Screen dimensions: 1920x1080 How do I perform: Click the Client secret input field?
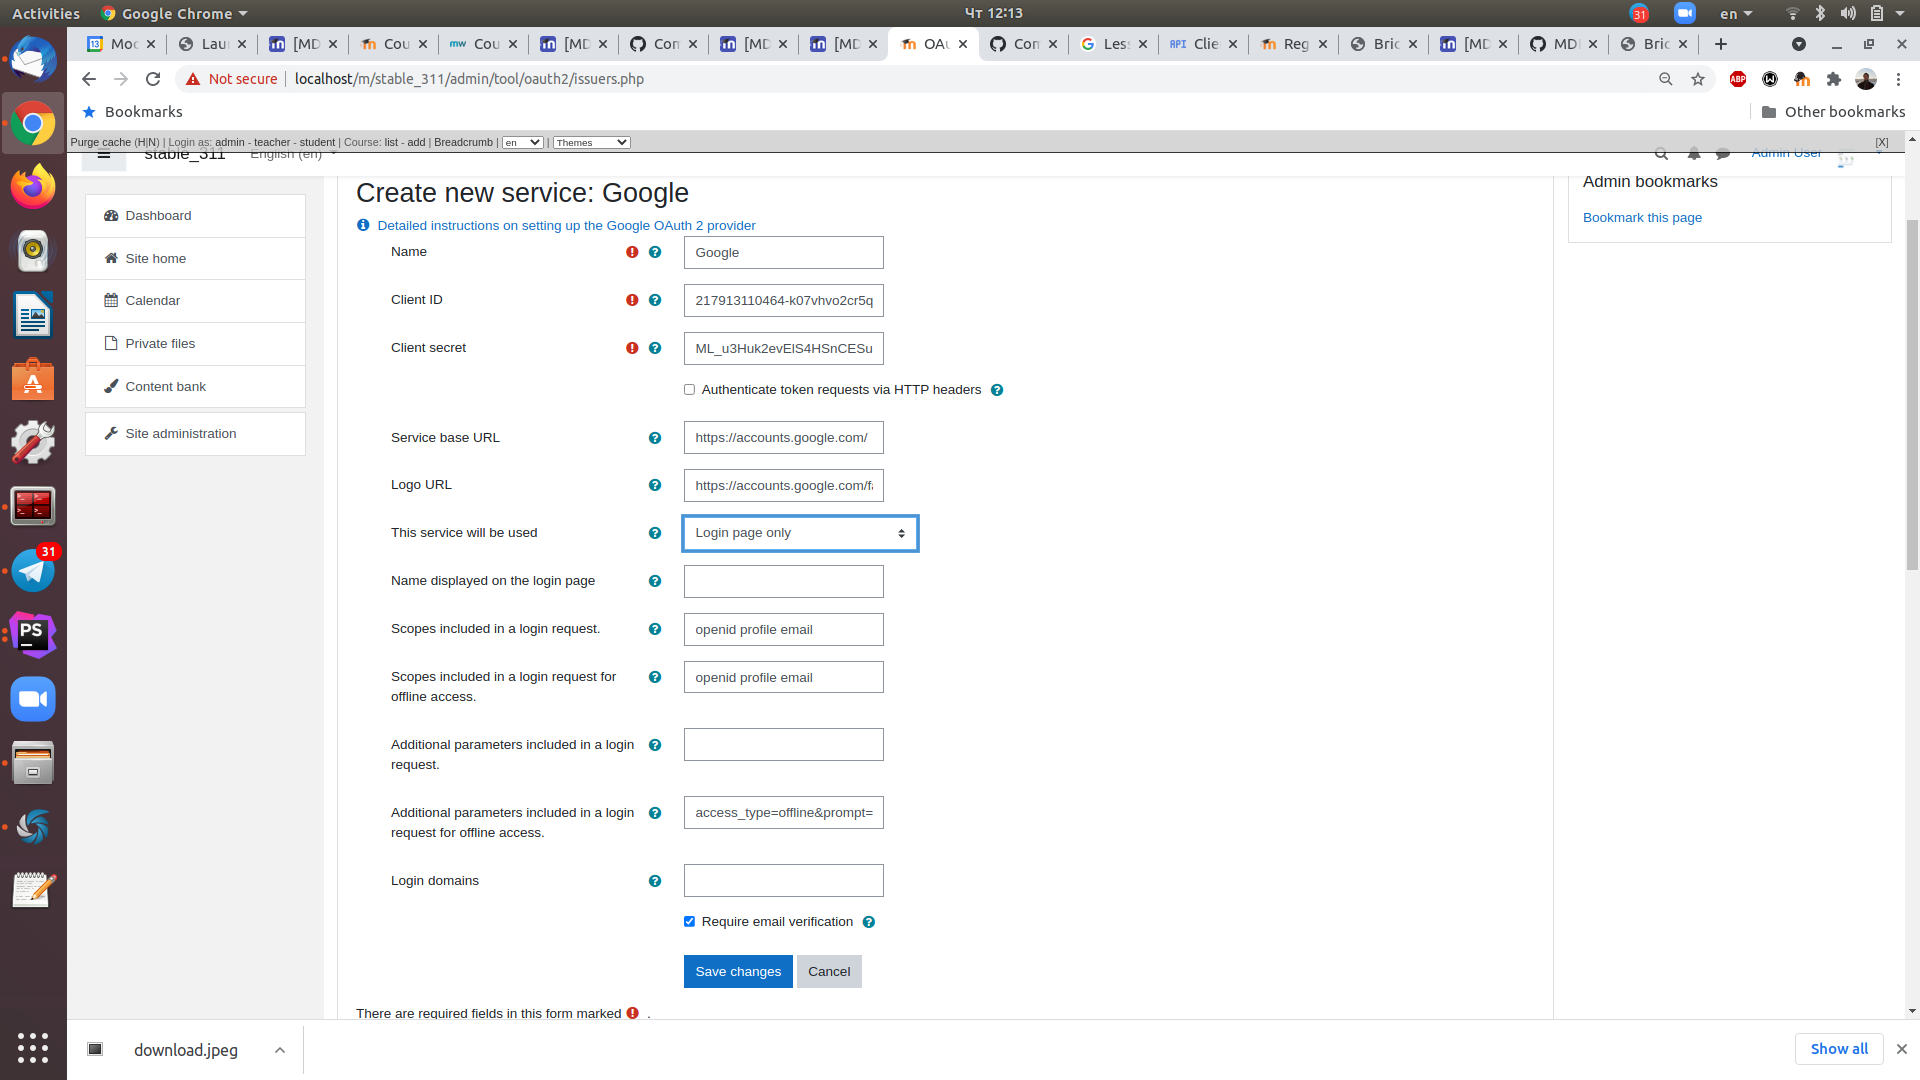pos(784,349)
